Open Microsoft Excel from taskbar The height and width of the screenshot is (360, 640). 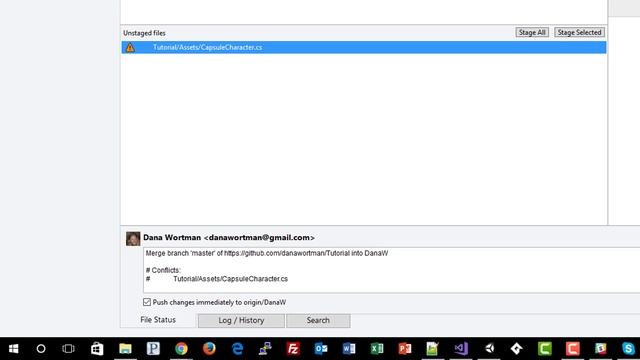pos(377,349)
